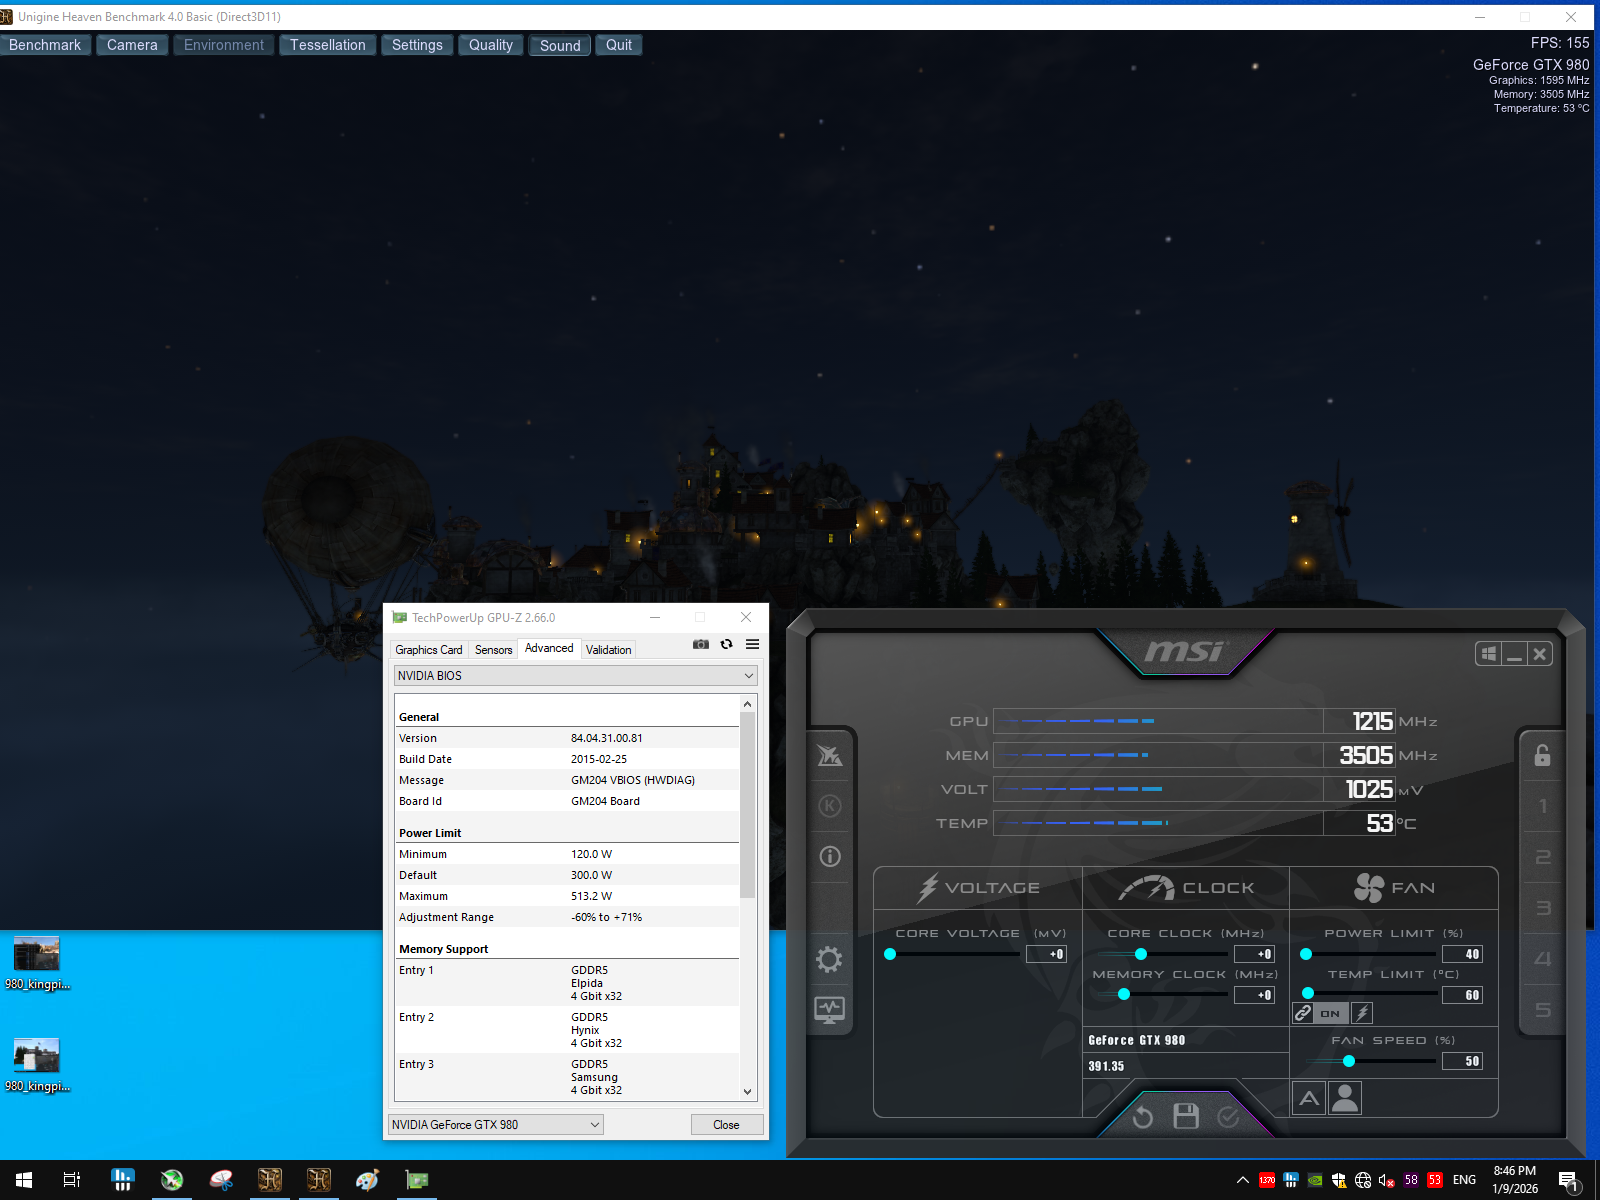
Task: Take a GPU-Z screenshot with the camera icon
Action: (701, 644)
